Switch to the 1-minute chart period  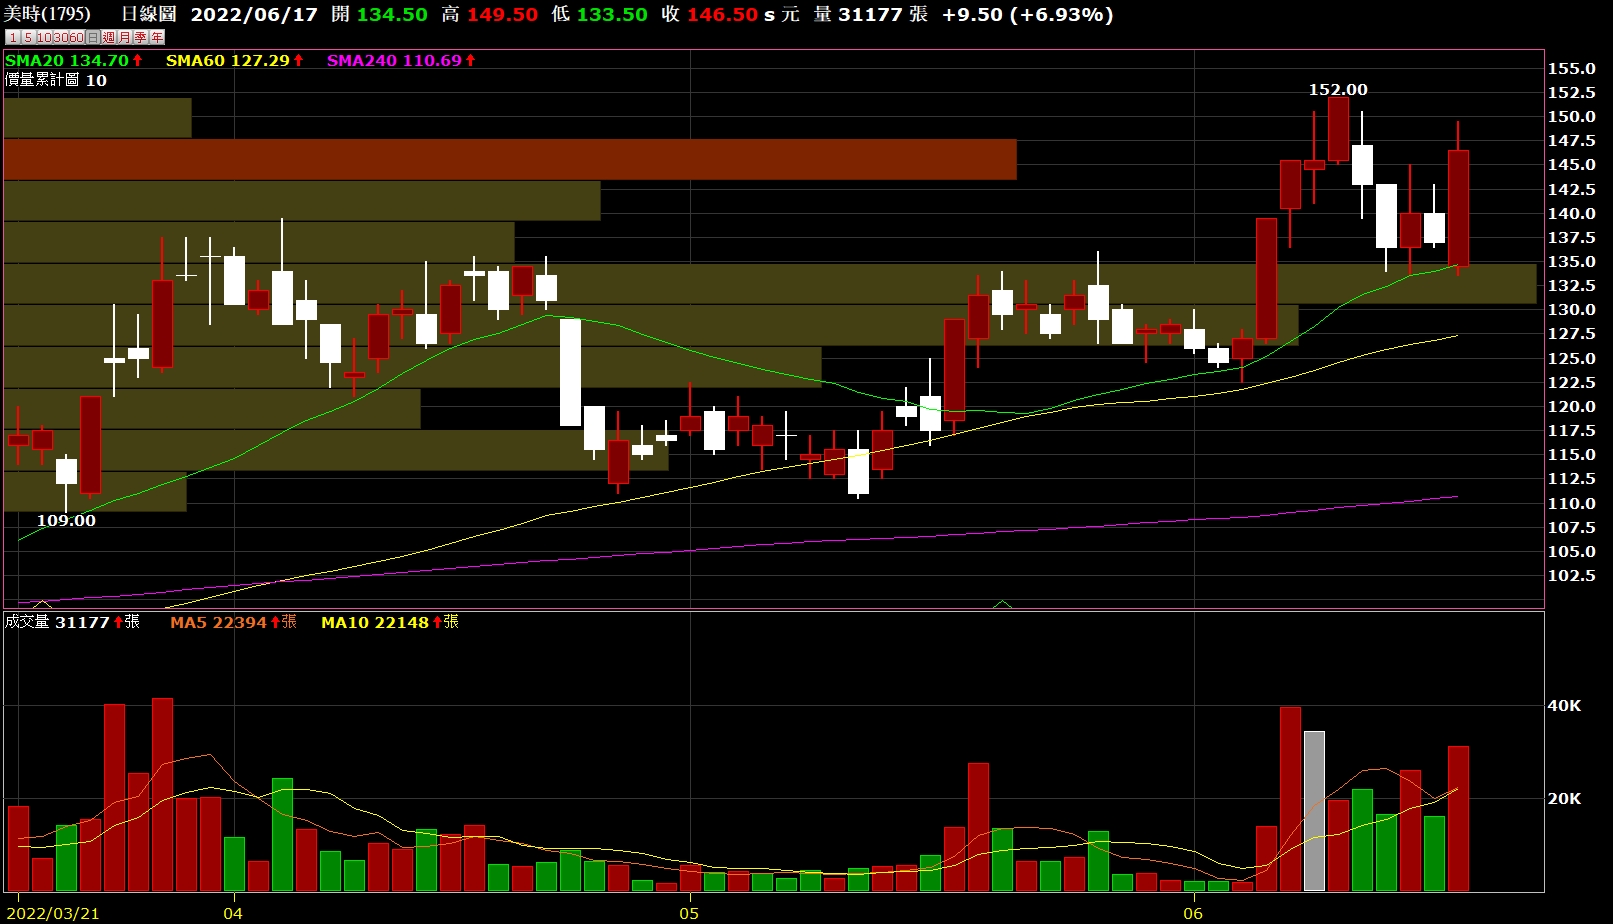coord(12,37)
